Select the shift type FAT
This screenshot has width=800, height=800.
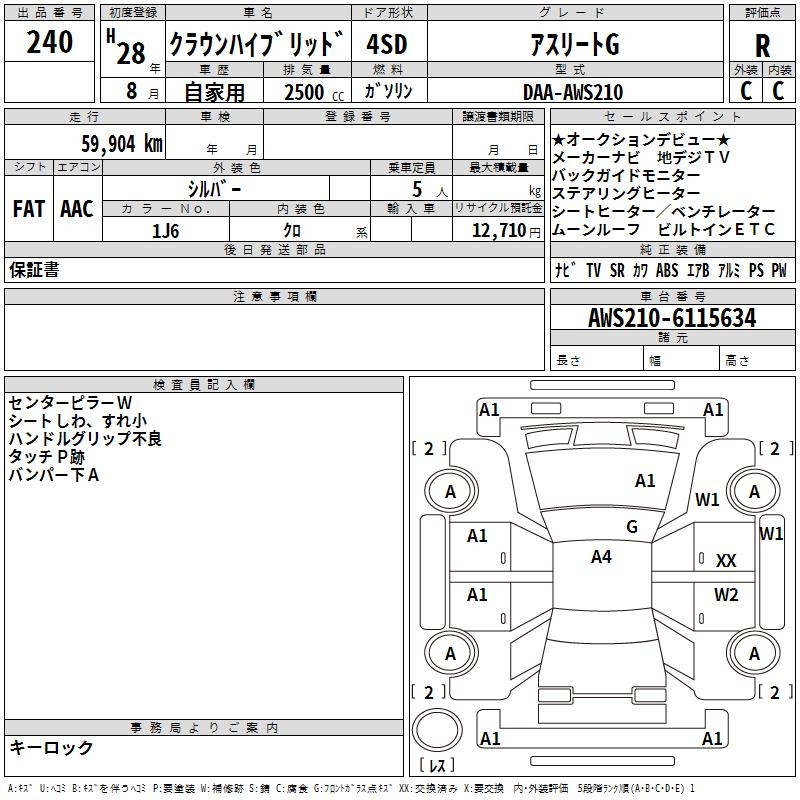pos(29,209)
